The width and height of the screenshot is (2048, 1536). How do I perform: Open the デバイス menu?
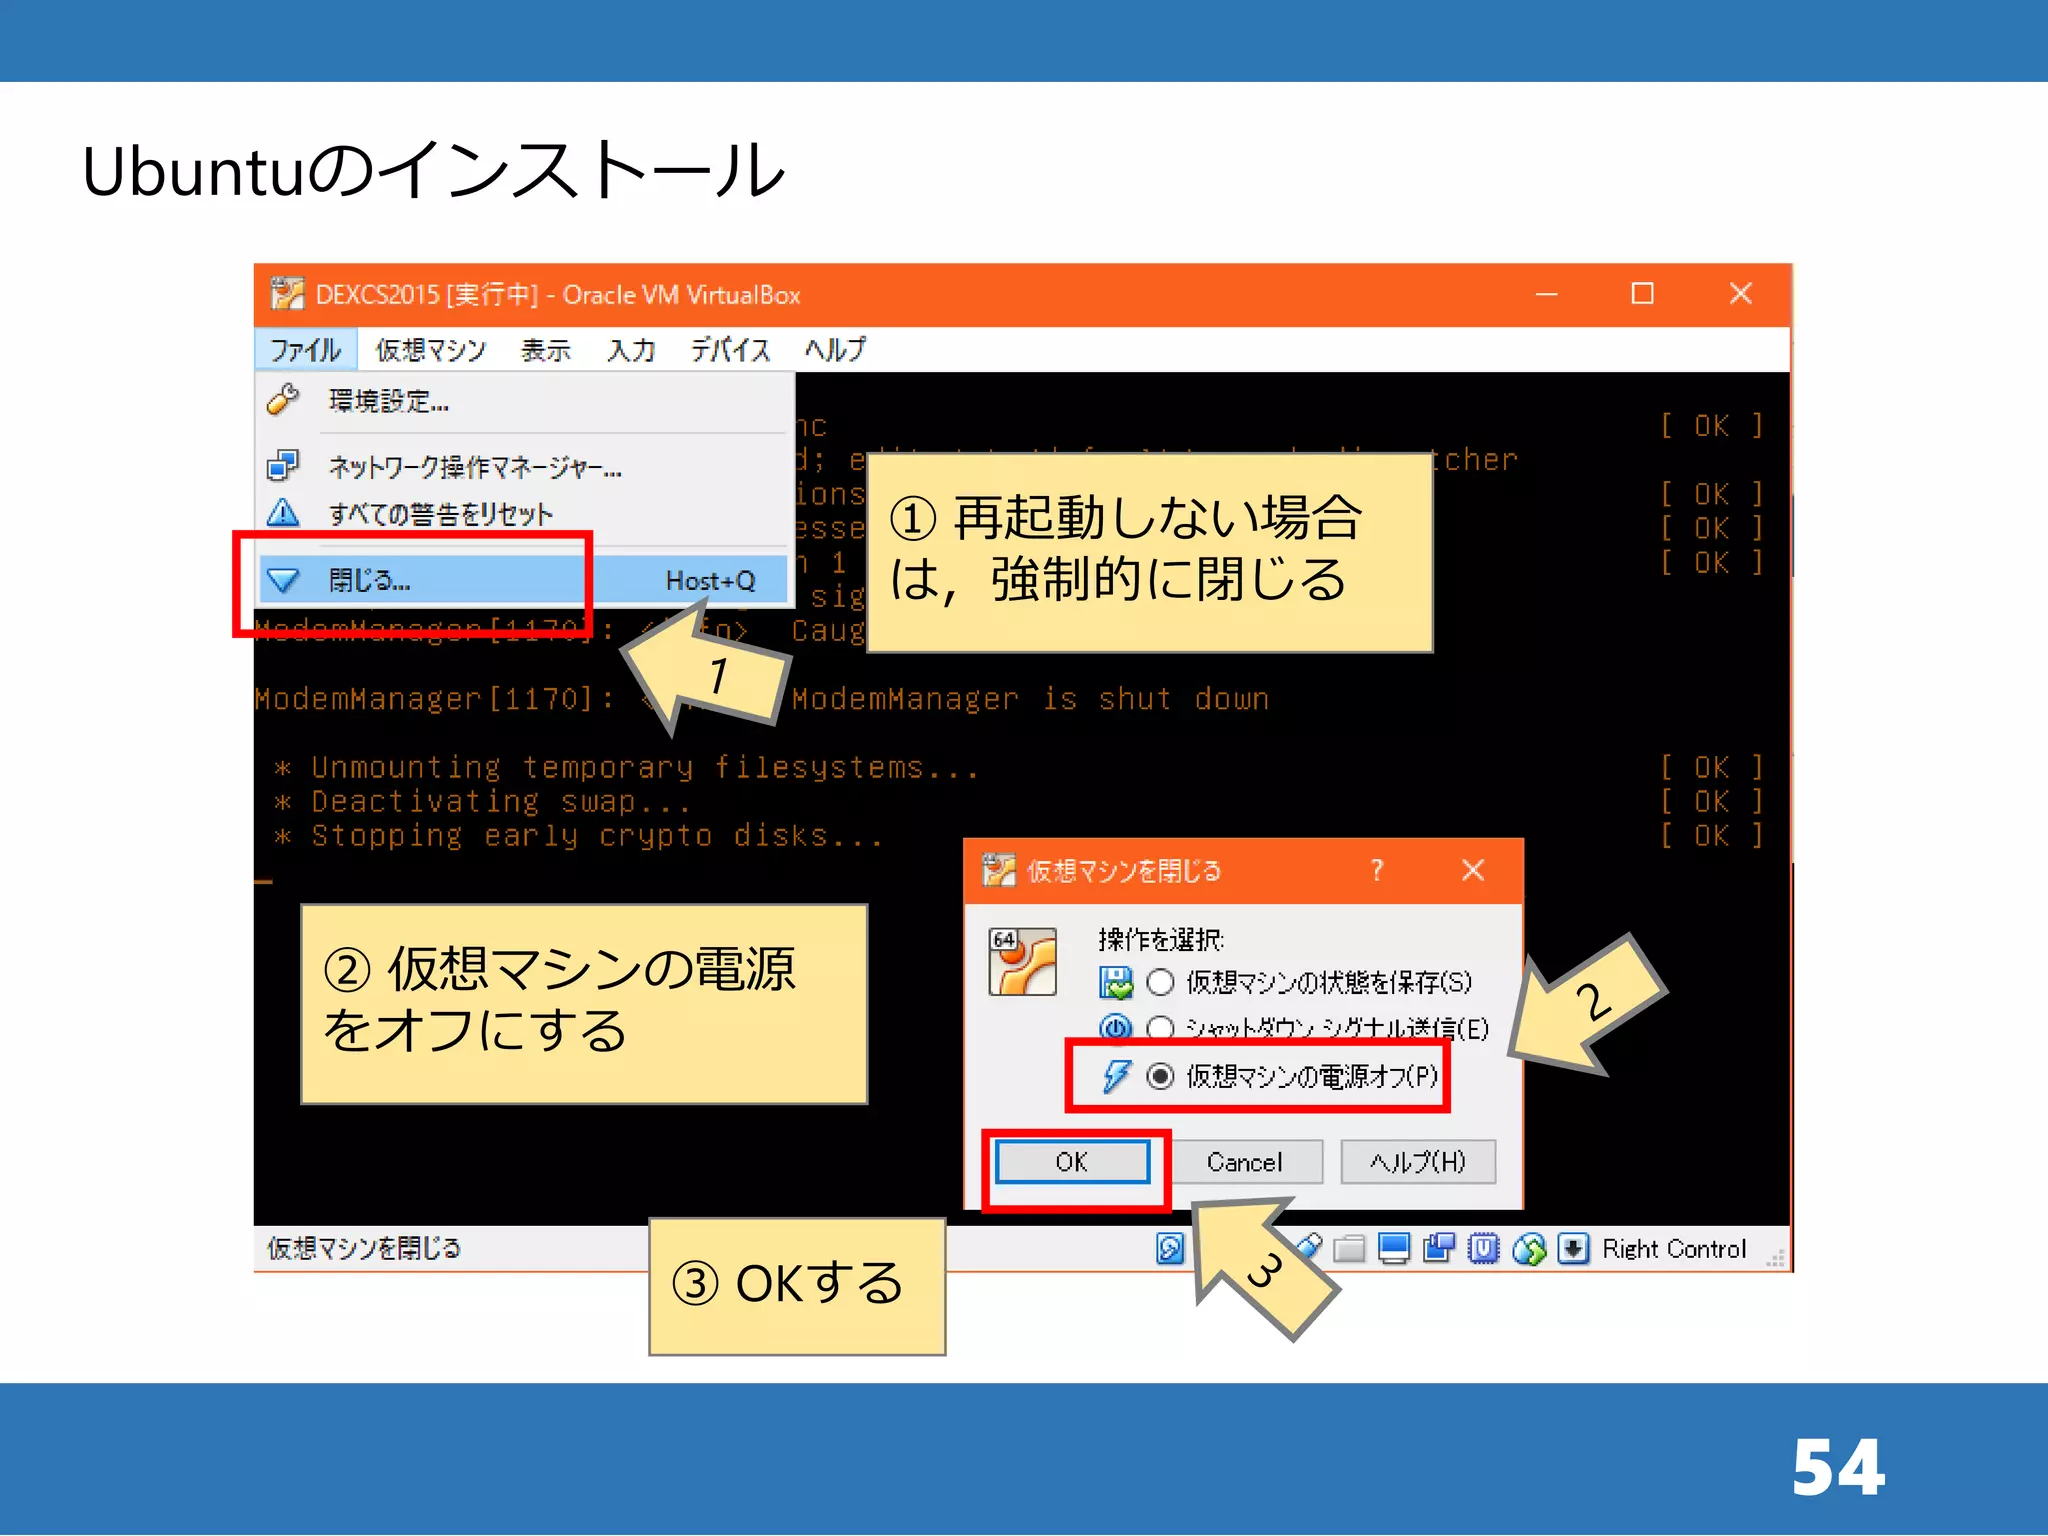point(731,349)
